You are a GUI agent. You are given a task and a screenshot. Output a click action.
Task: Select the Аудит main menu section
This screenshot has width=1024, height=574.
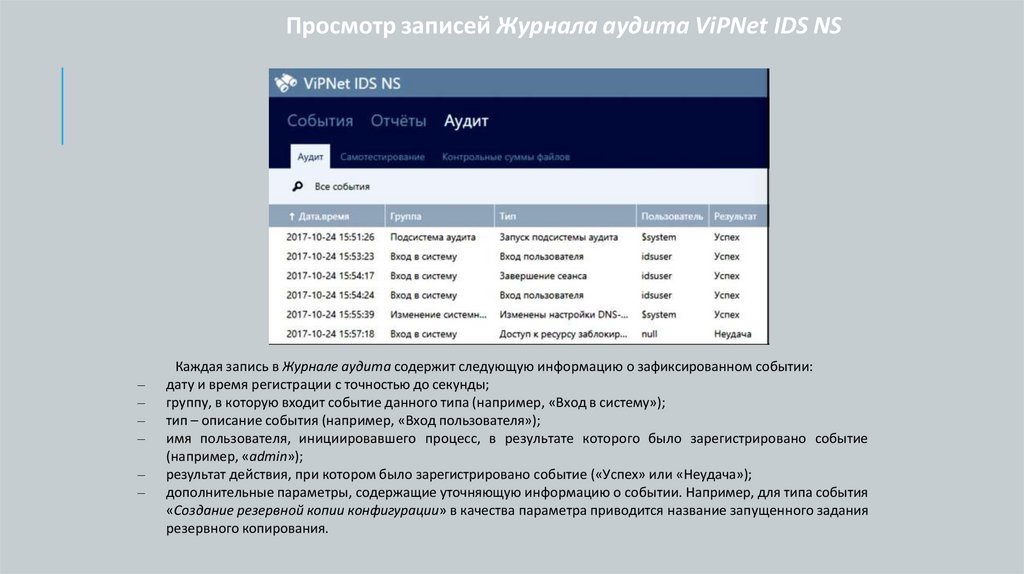tap(466, 121)
